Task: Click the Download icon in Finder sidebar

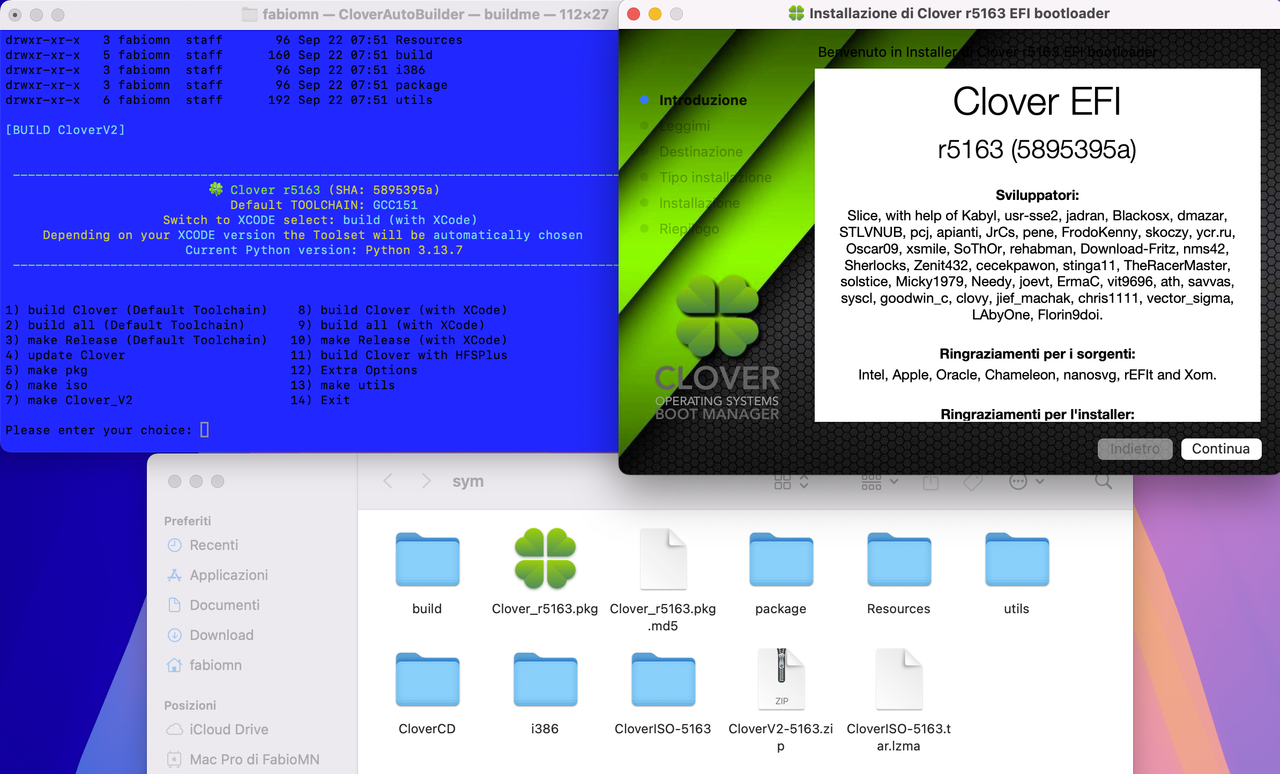Action: [175, 635]
